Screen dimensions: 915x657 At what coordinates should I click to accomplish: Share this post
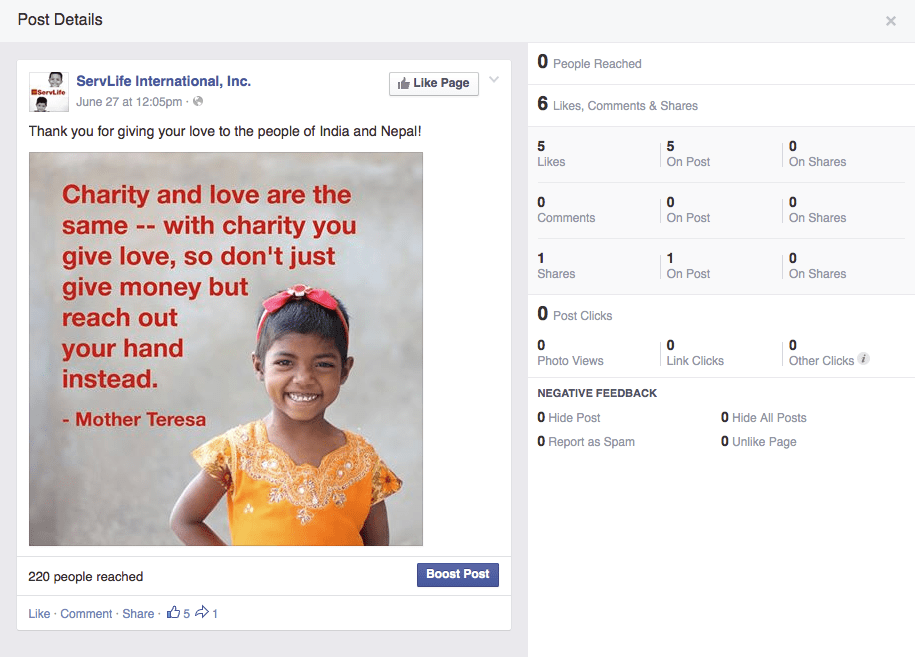click(138, 614)
